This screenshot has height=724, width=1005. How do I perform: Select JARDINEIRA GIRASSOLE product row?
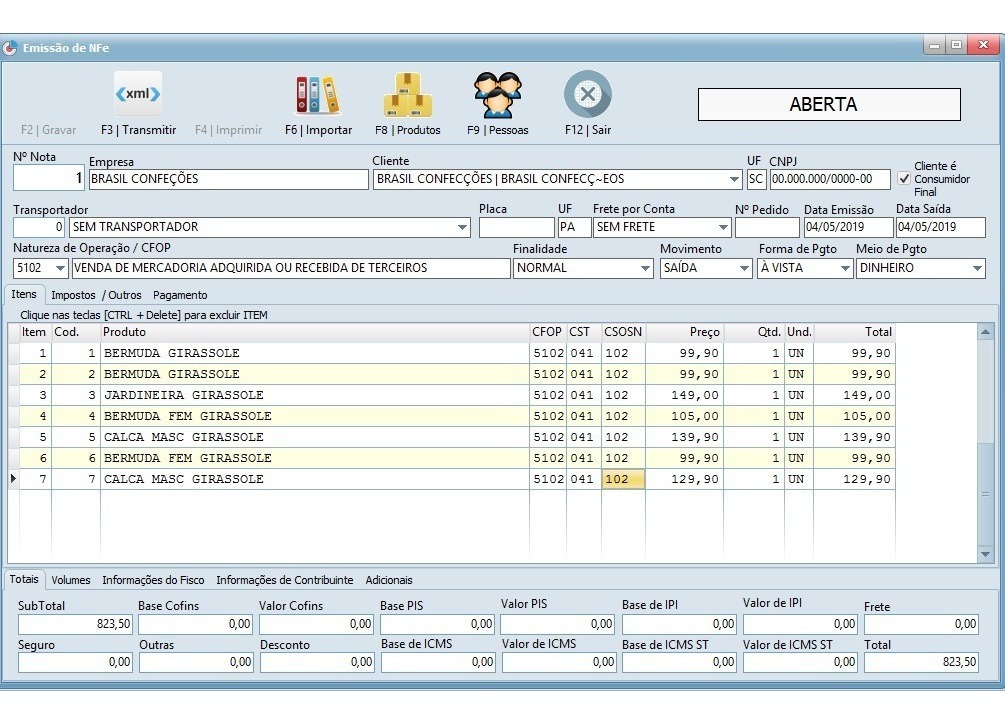(457, 395)
